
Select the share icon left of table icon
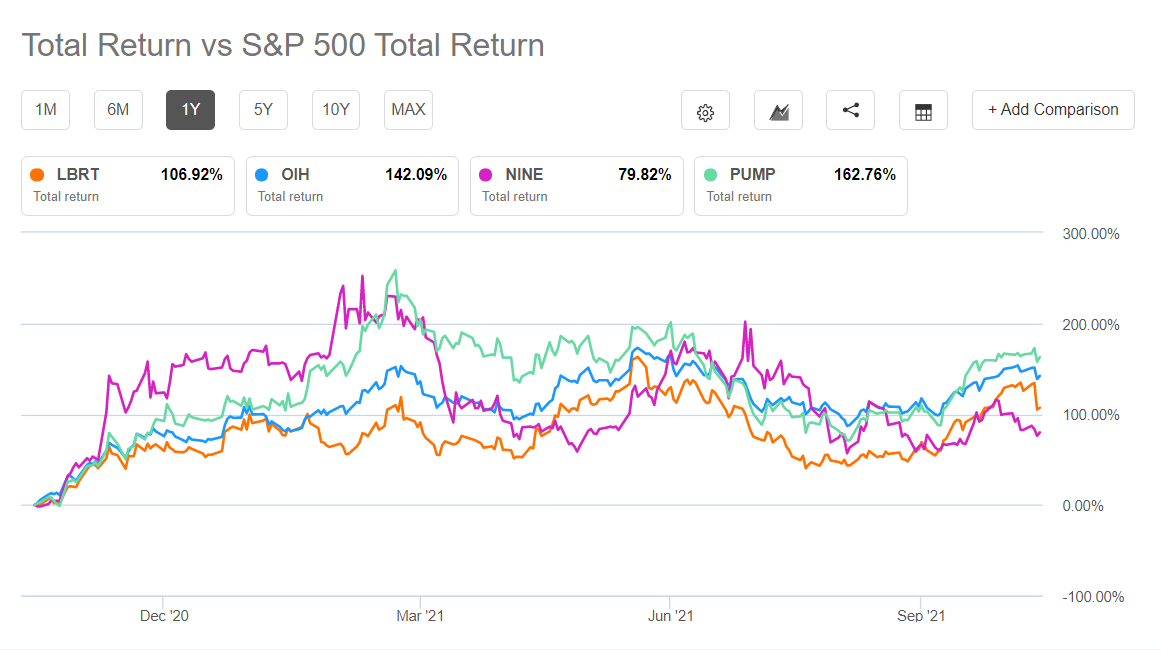tap(850, 110)
